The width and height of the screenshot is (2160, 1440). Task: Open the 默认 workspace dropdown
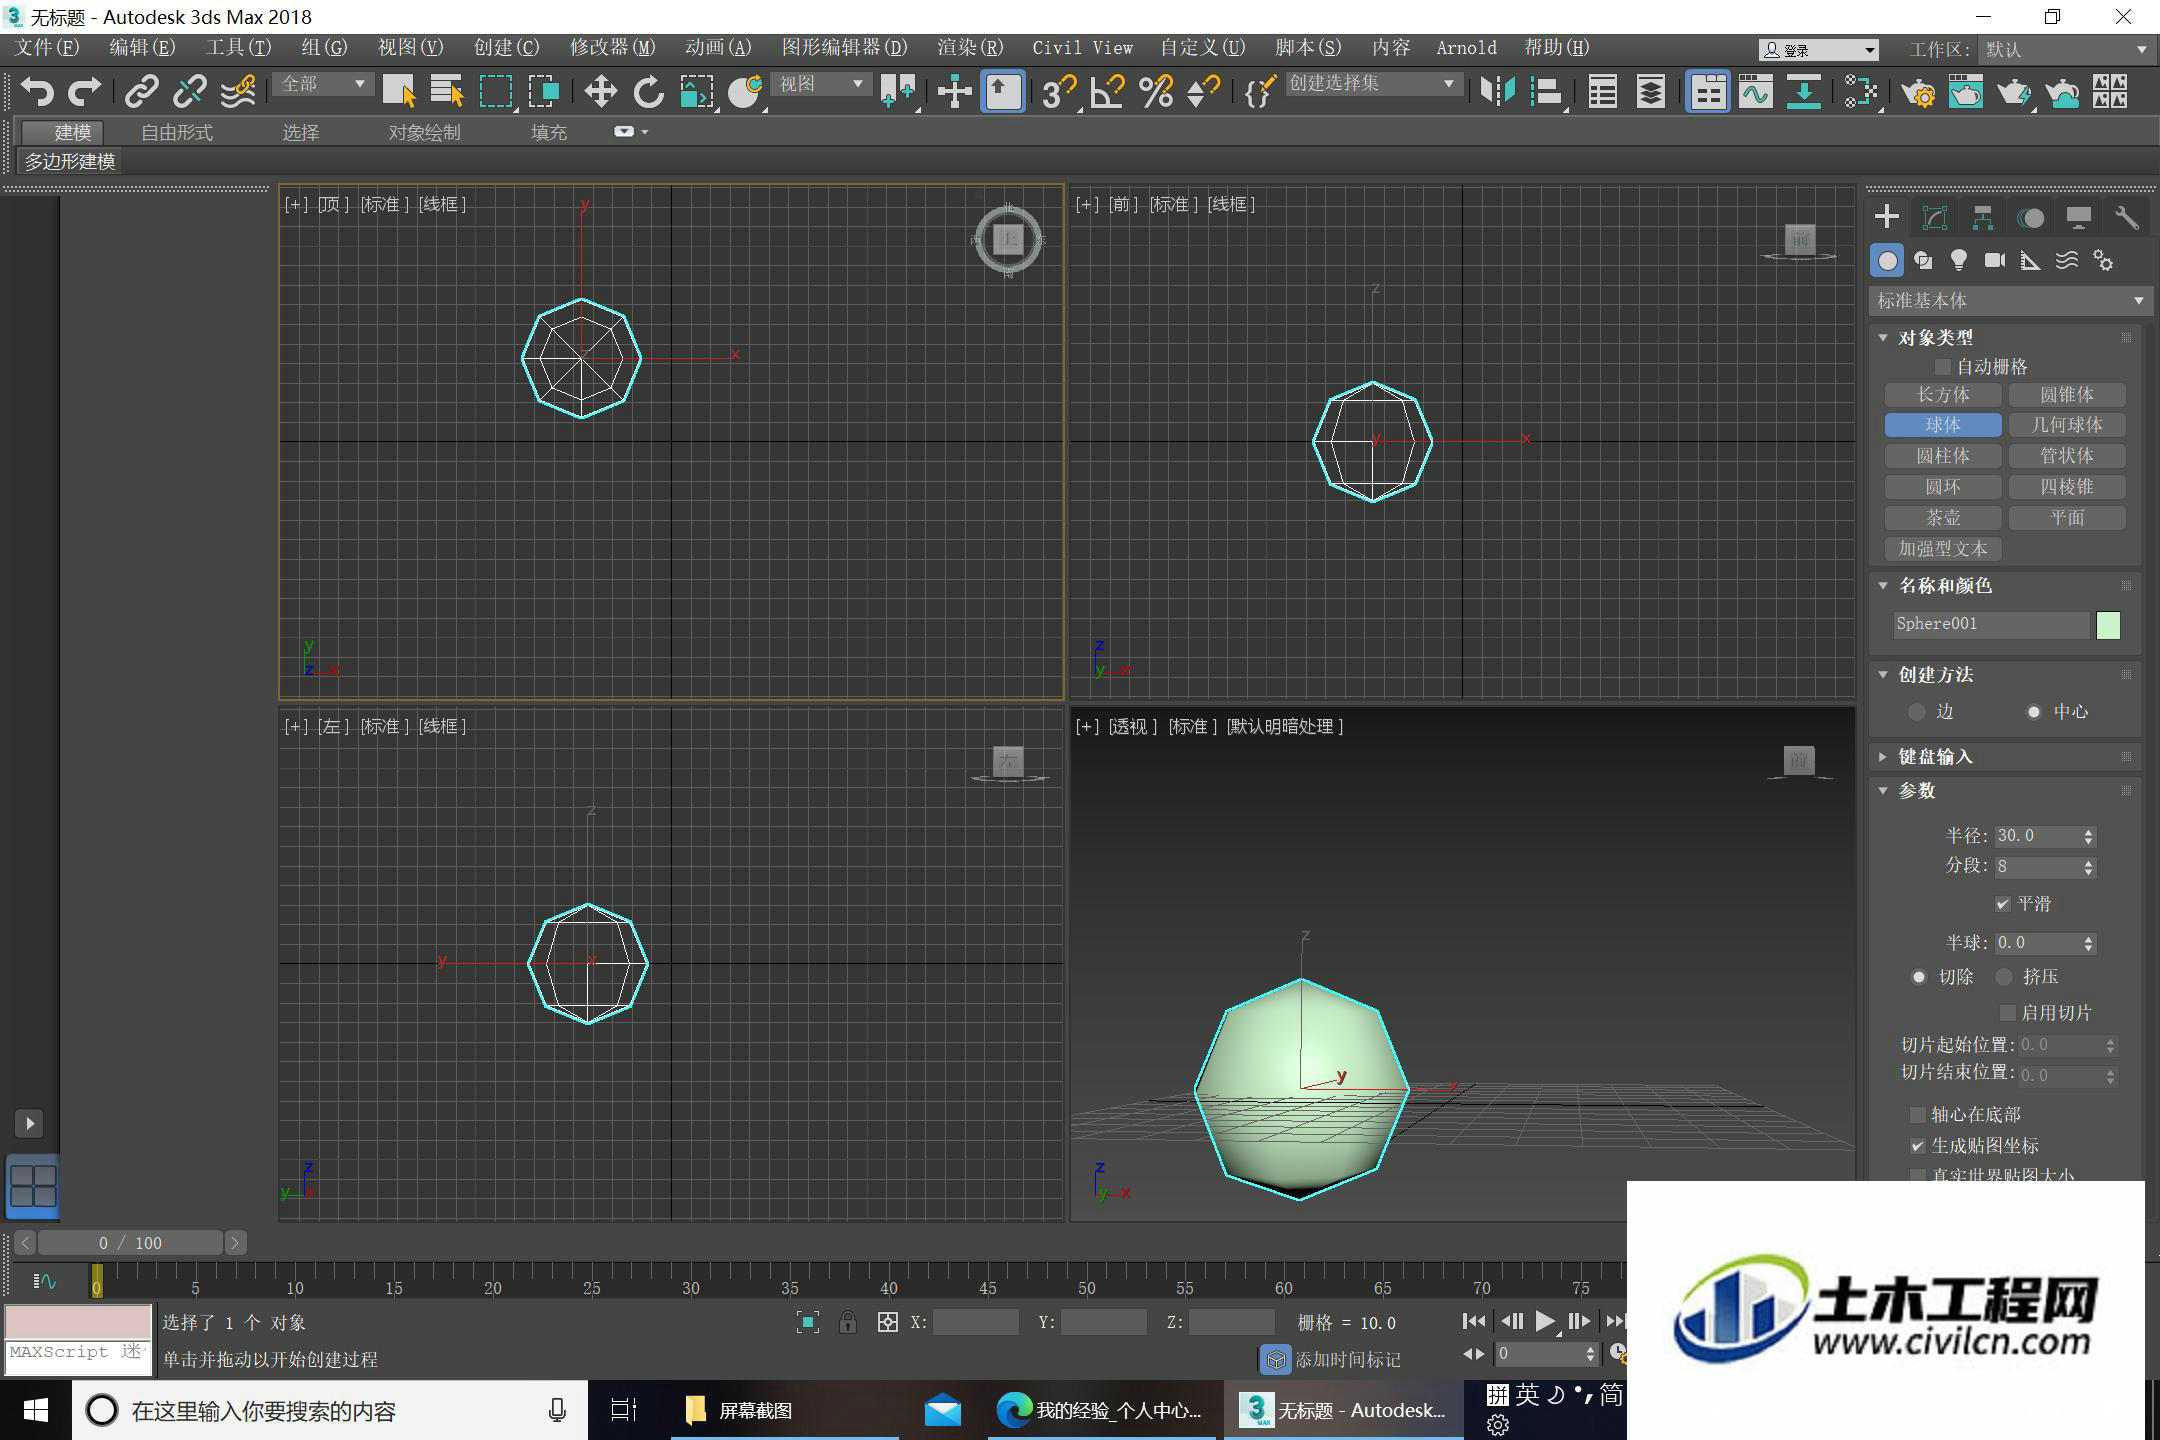(x=2065, y=49)
